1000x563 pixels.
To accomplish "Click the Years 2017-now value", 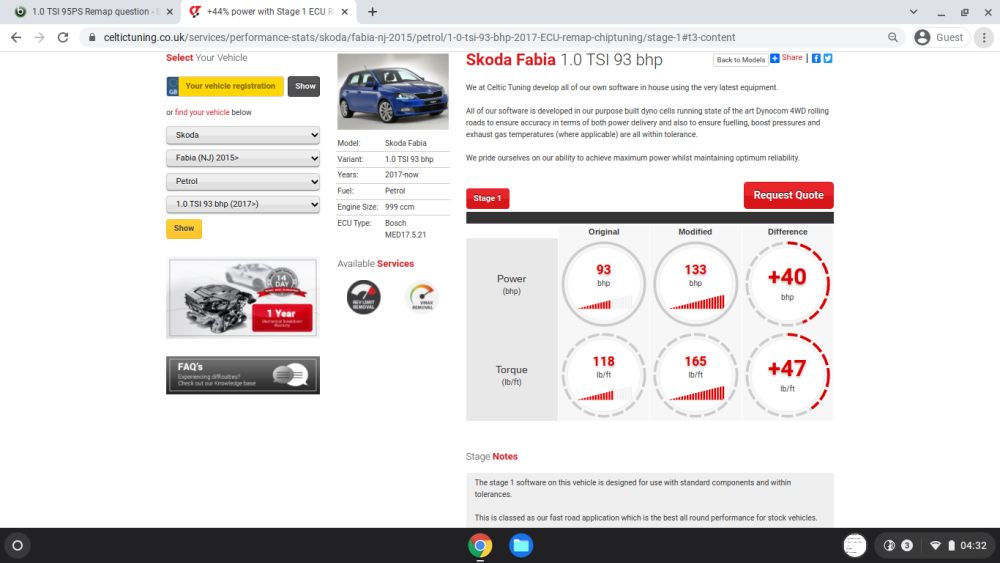I will [x=402, y=175].
